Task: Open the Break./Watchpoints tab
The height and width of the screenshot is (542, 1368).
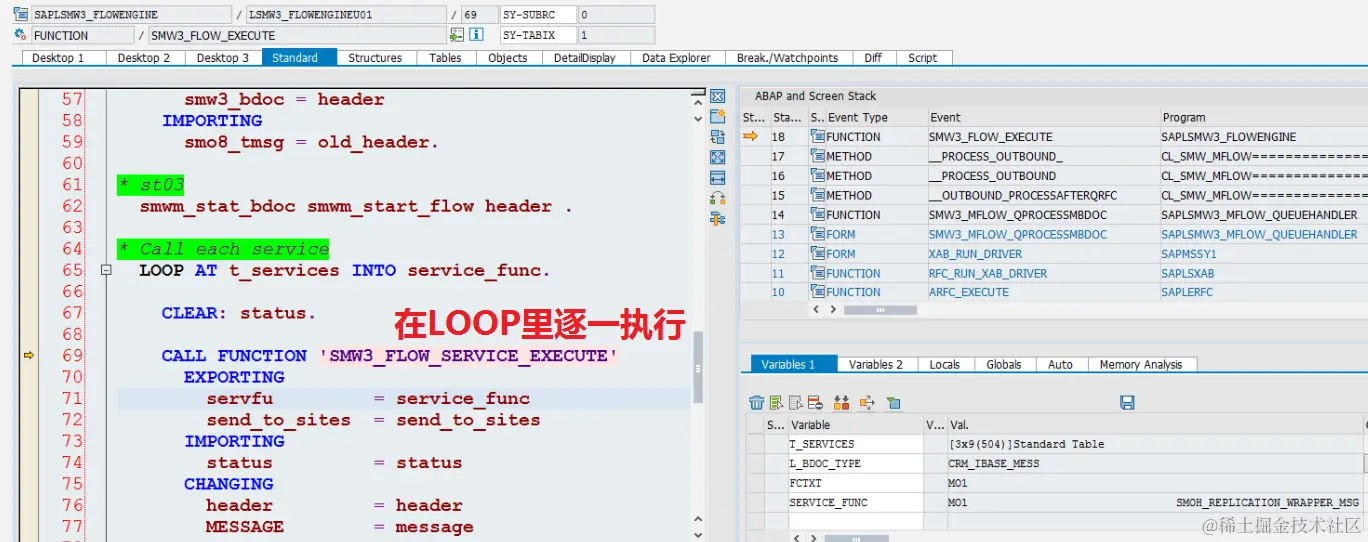Action: [x=788, y=58]
